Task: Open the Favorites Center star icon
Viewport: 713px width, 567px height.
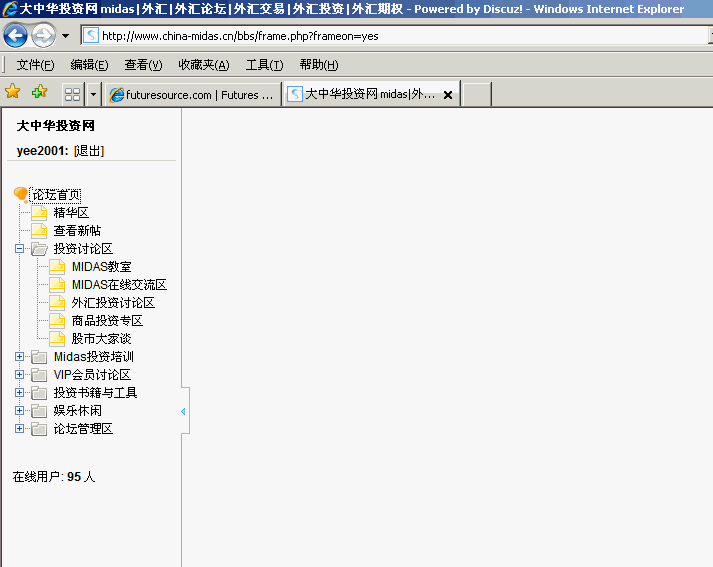Action: click(x=13, y=91)
